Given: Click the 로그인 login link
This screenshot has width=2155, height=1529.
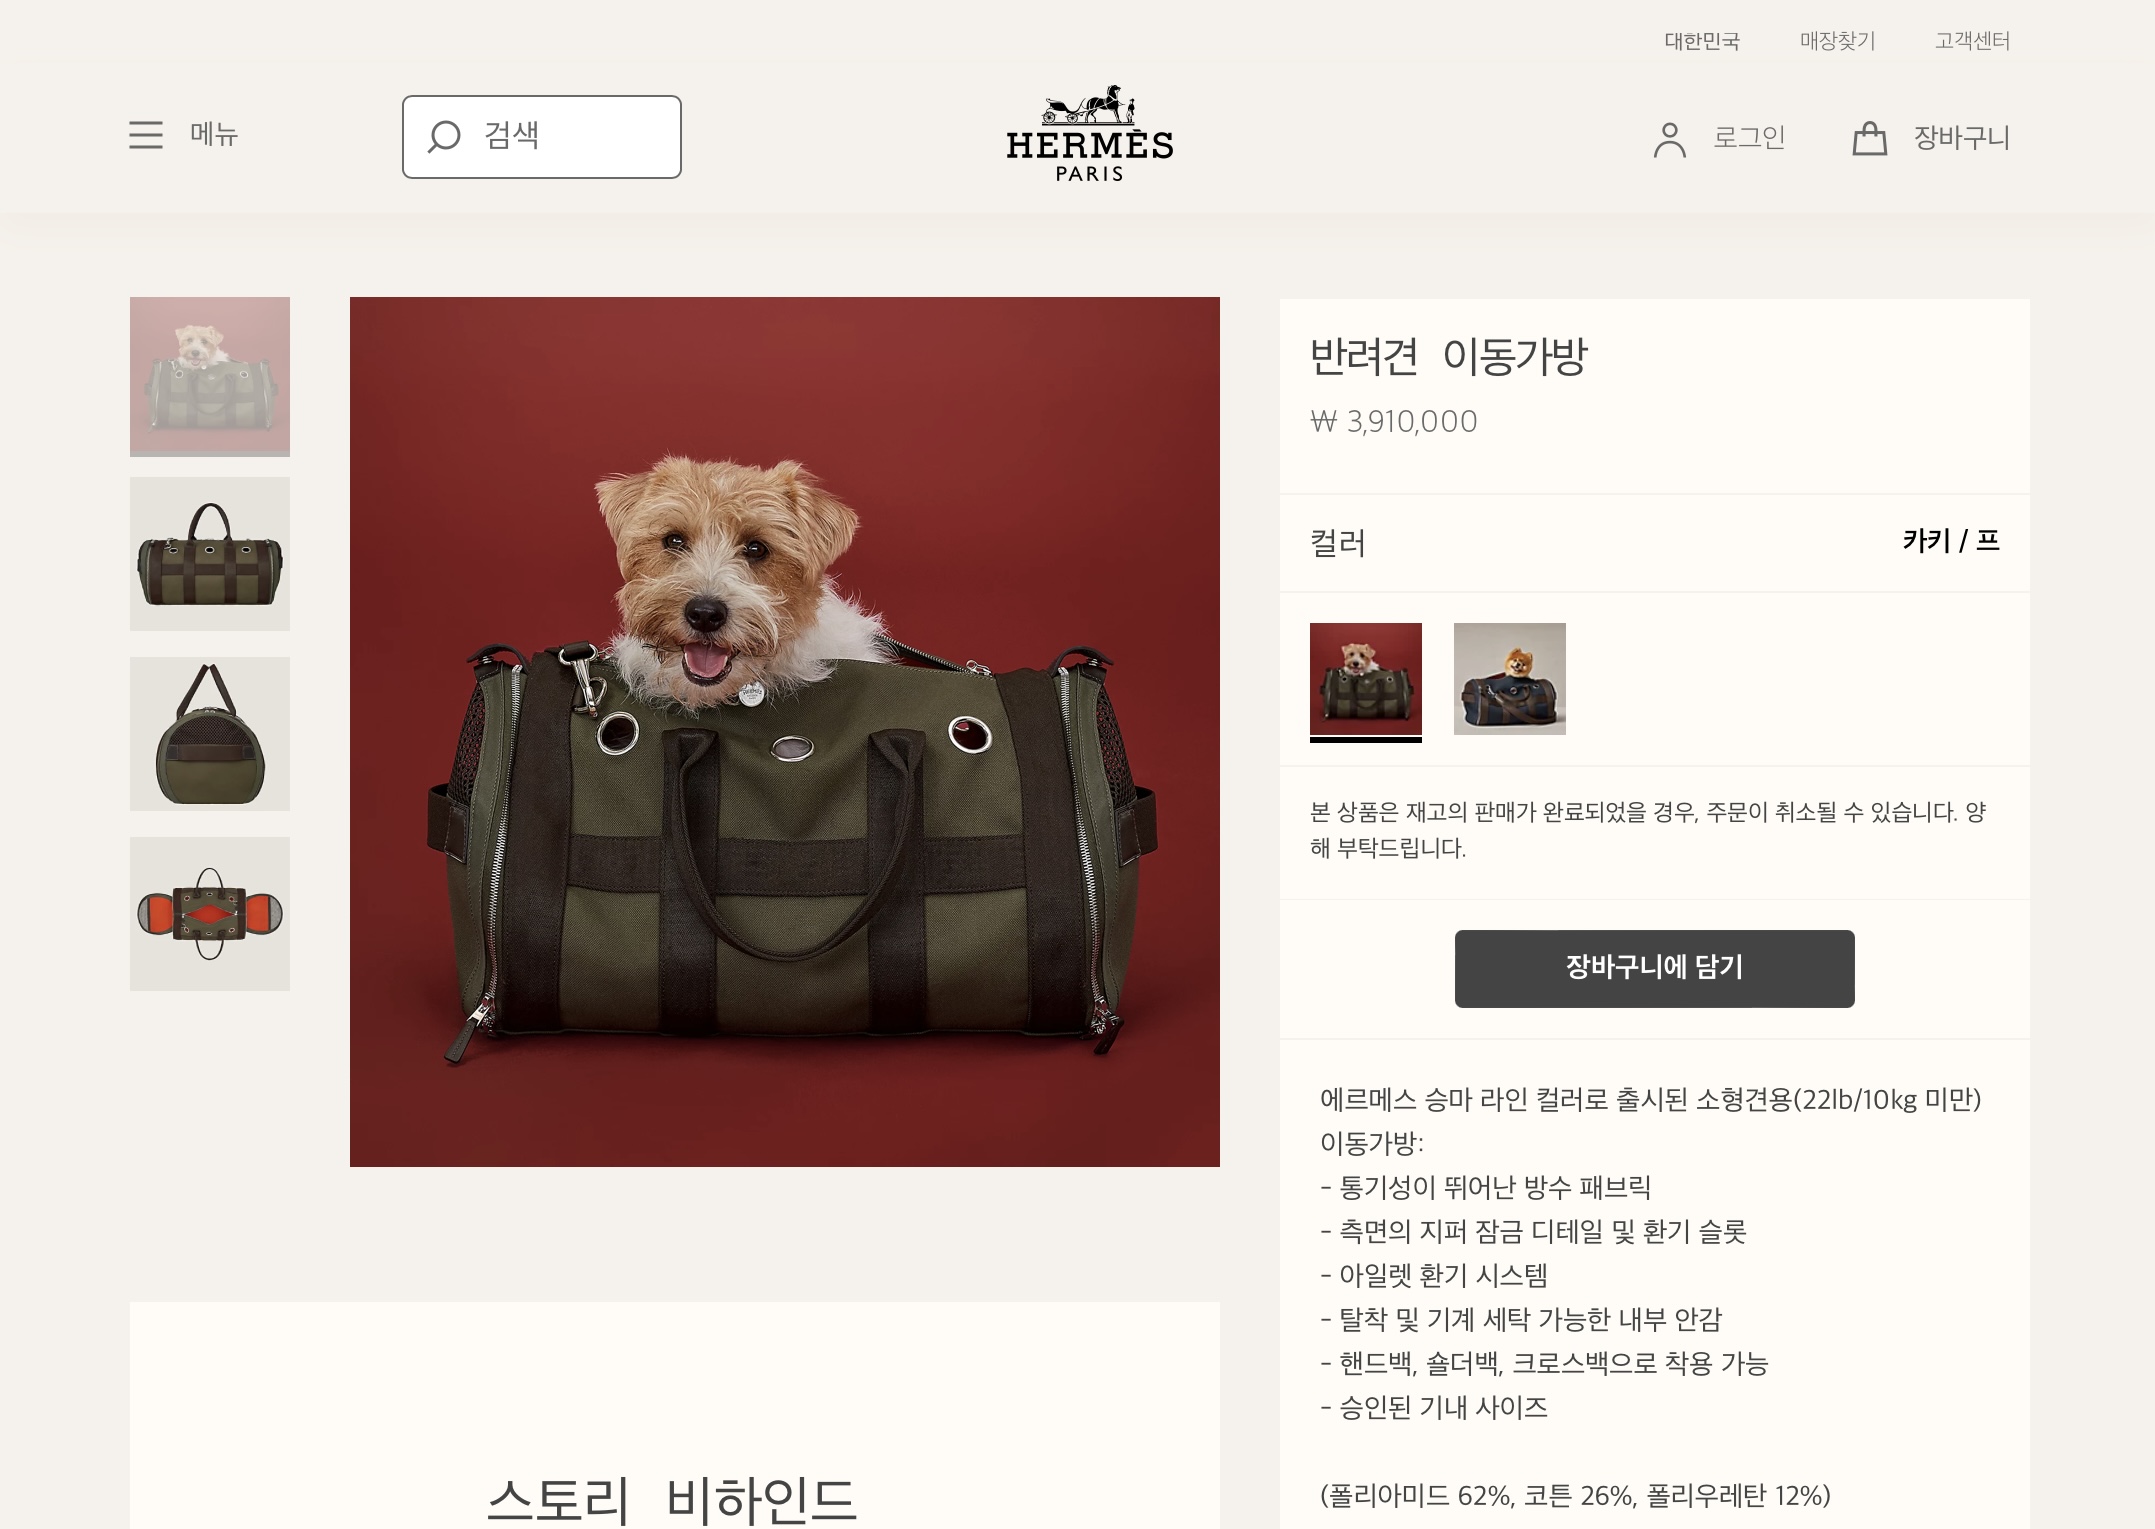Looking at the screenshot, I should [x=1750, y=137].
